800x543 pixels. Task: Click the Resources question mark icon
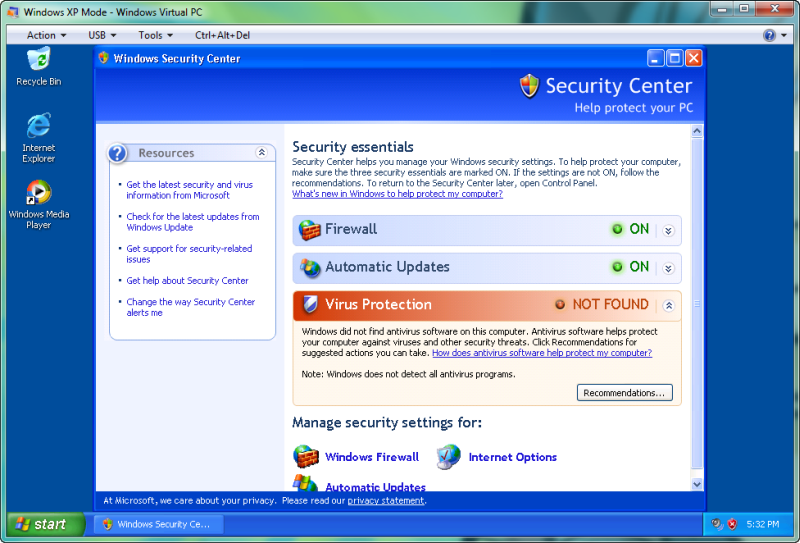pos(117,153)
